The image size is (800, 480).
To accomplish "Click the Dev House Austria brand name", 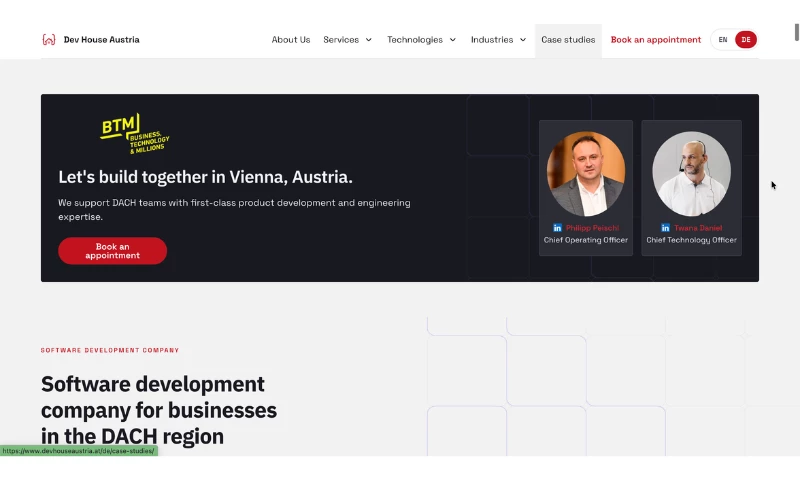I will coord(102,40).
